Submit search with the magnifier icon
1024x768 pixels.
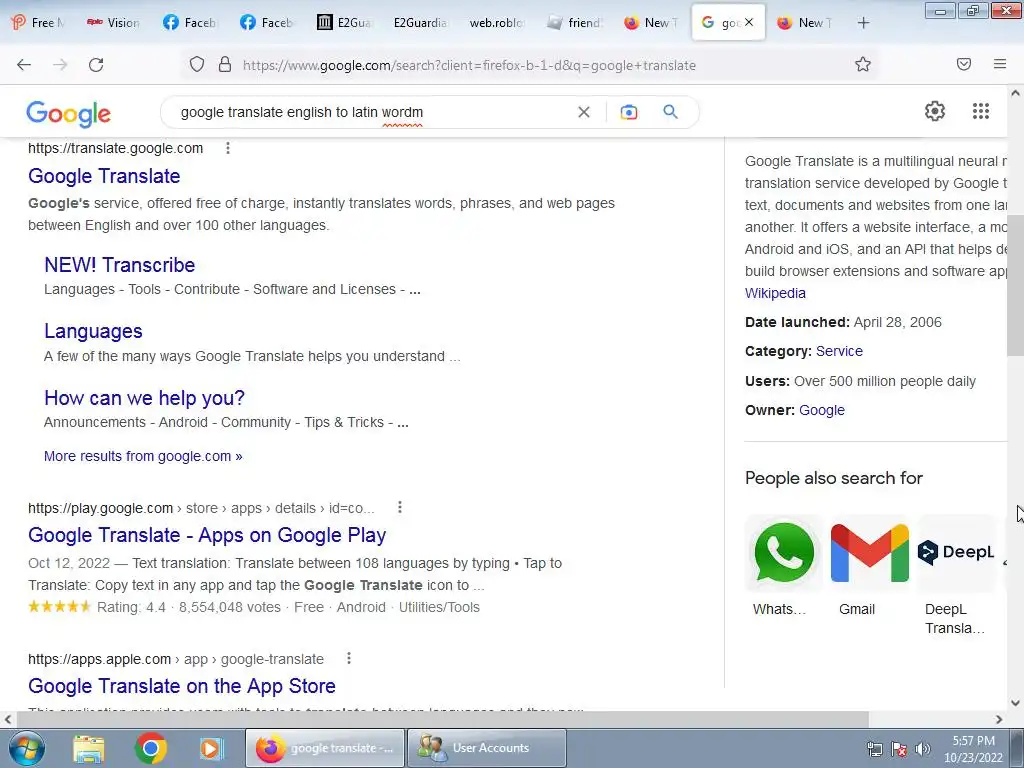tap(670, 112)
